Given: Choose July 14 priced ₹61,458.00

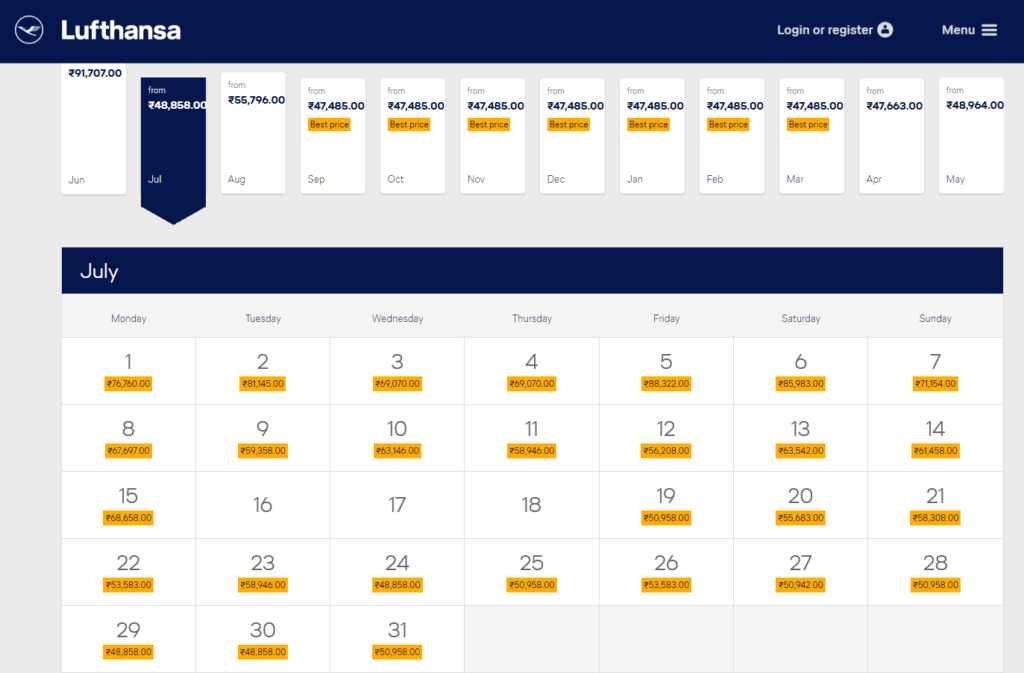Looking at the screenshot, I should click(935, 438).
